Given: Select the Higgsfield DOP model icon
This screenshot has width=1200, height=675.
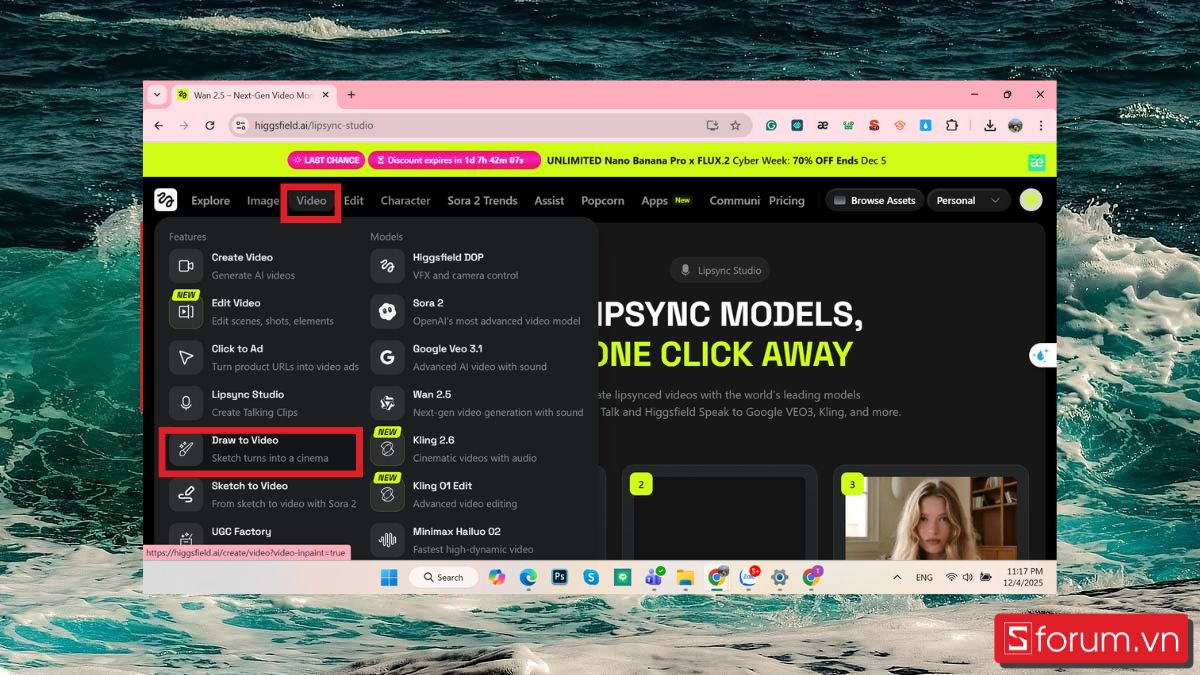Looking at the screenshot, I should pos(387,266).
